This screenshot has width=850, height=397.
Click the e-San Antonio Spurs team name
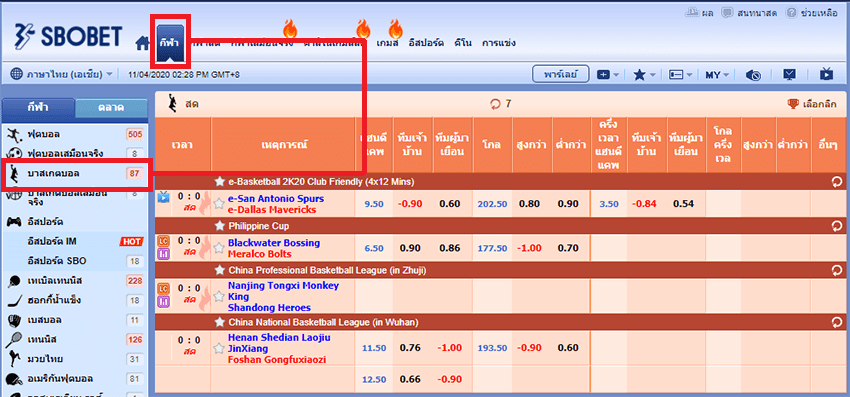(276, 198)
